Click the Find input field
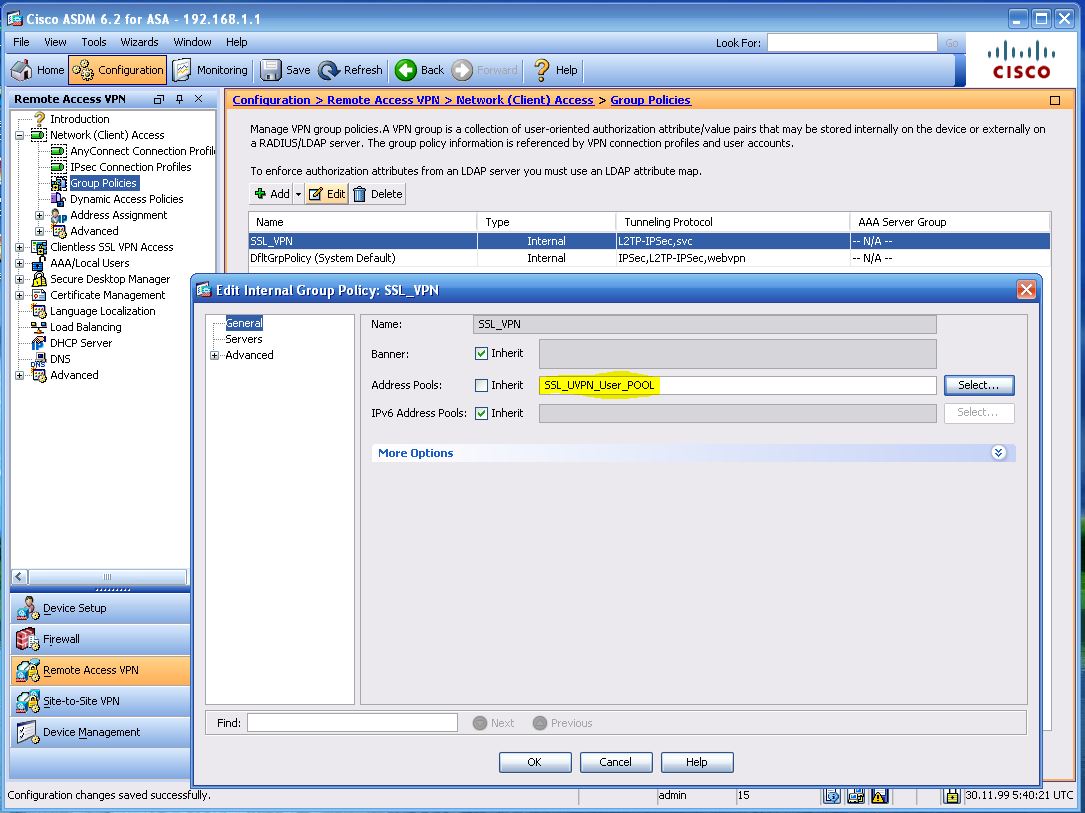The height and width of the screenshot is (813, 1085). 352,722
